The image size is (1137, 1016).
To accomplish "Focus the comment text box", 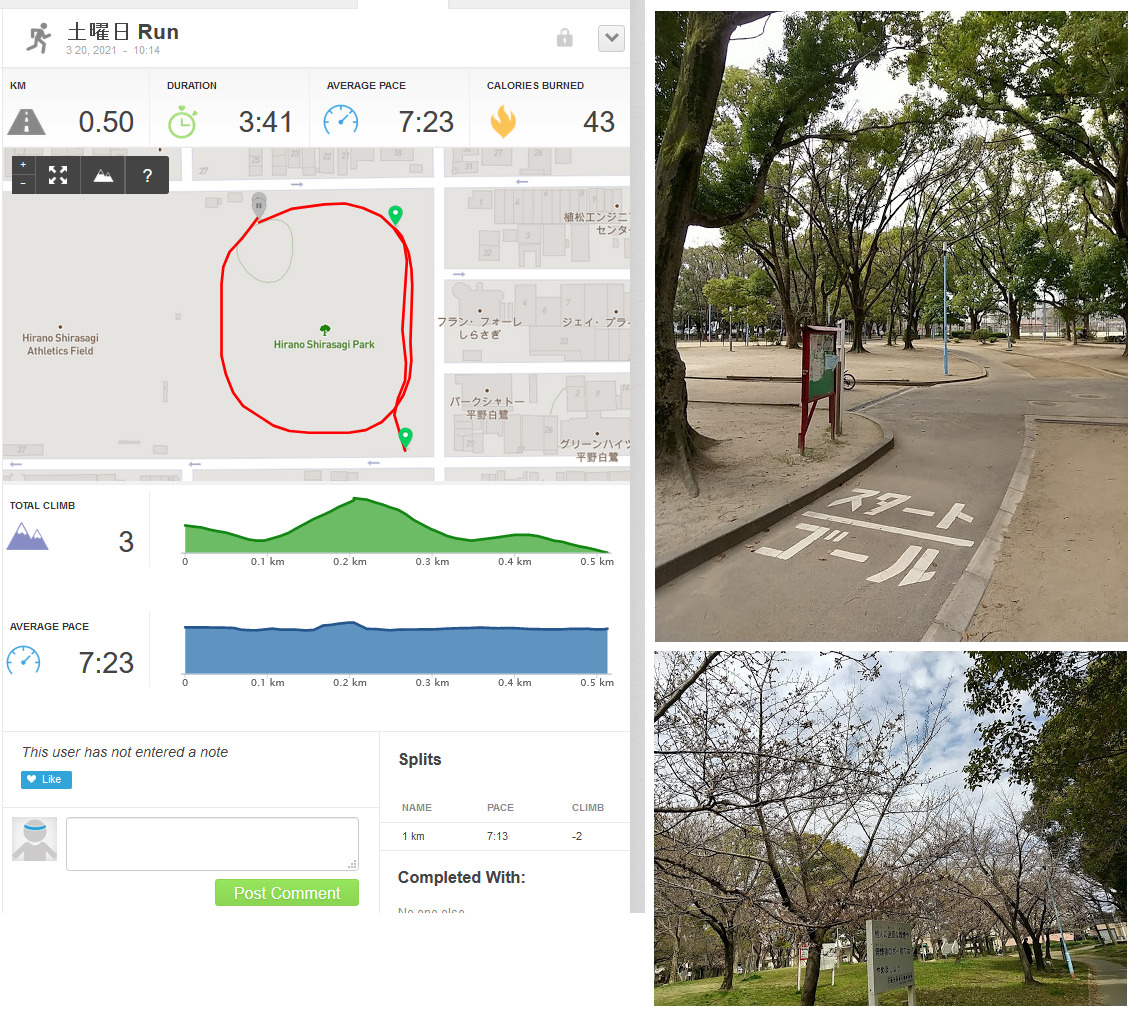I will pos(212,843).
